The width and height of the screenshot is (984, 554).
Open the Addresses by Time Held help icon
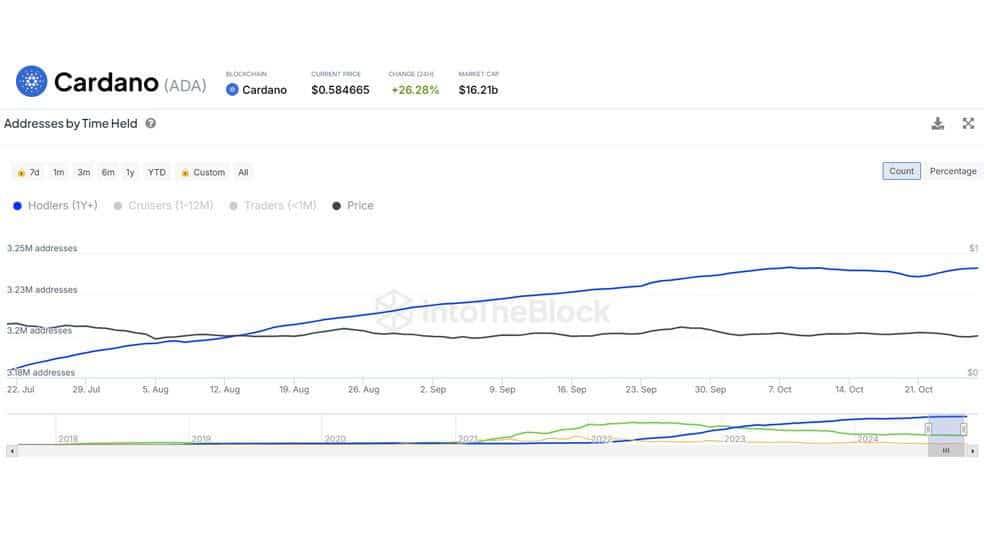[151, 124]
